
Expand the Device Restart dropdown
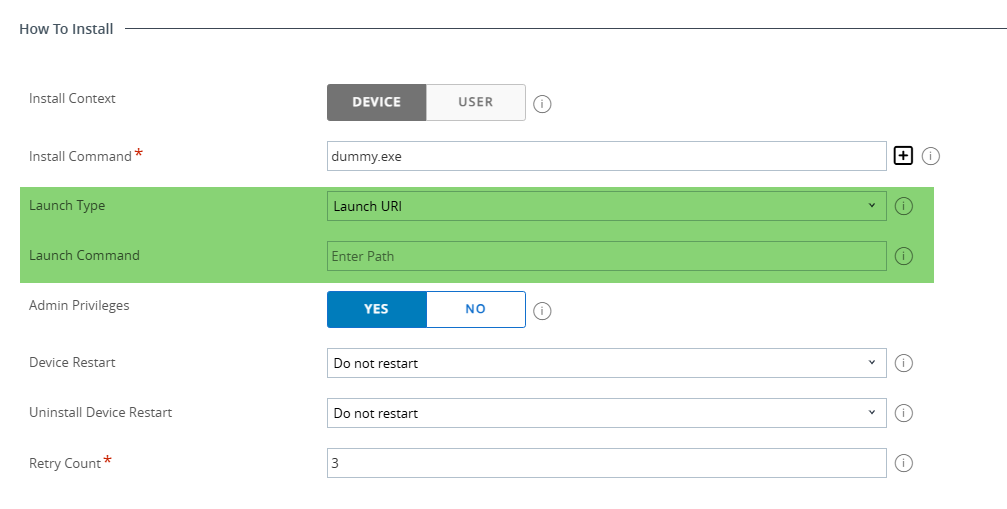606,363
